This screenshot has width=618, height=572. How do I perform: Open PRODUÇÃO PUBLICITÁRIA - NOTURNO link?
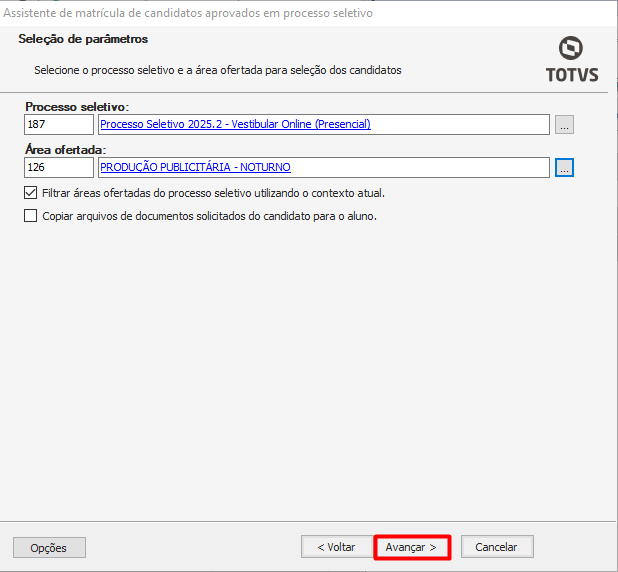coord(196,168)
